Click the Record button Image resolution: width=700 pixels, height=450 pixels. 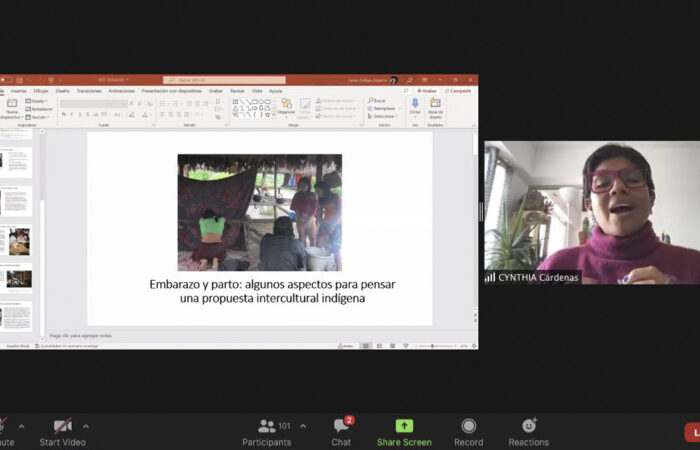468,433
